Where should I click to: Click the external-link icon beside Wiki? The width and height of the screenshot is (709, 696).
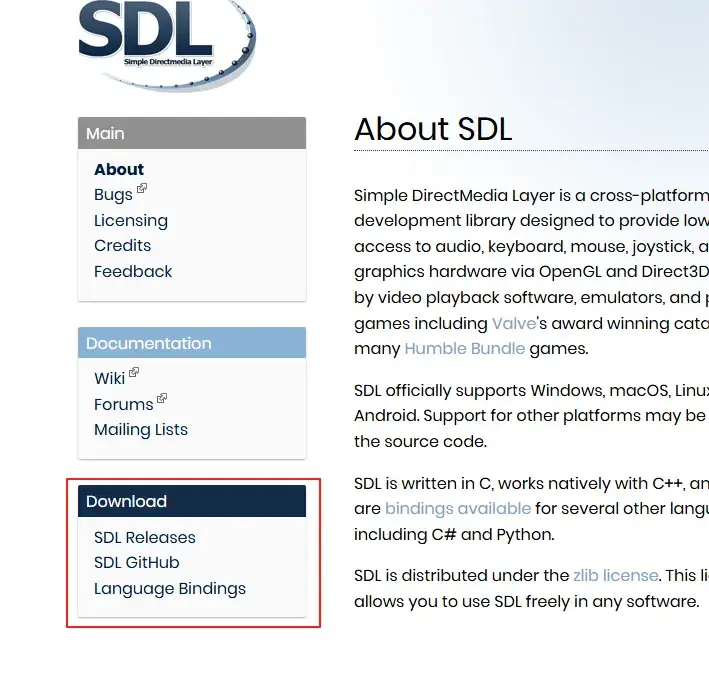[134, 372]
